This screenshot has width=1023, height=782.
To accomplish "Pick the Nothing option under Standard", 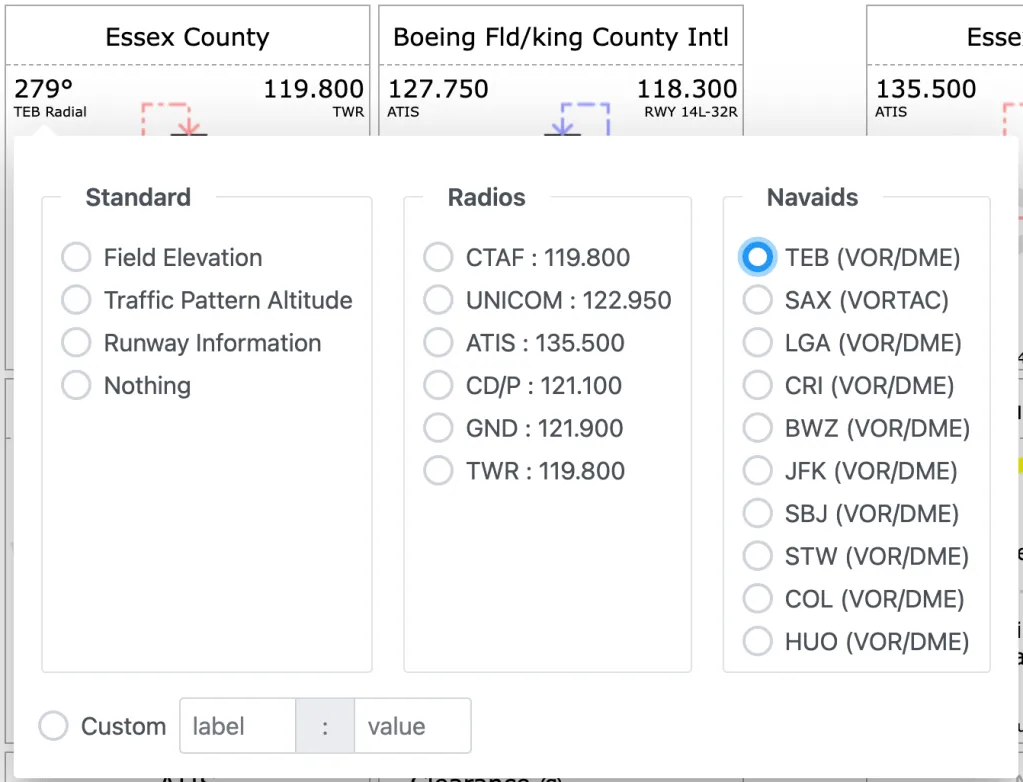I will click(77, 386).
